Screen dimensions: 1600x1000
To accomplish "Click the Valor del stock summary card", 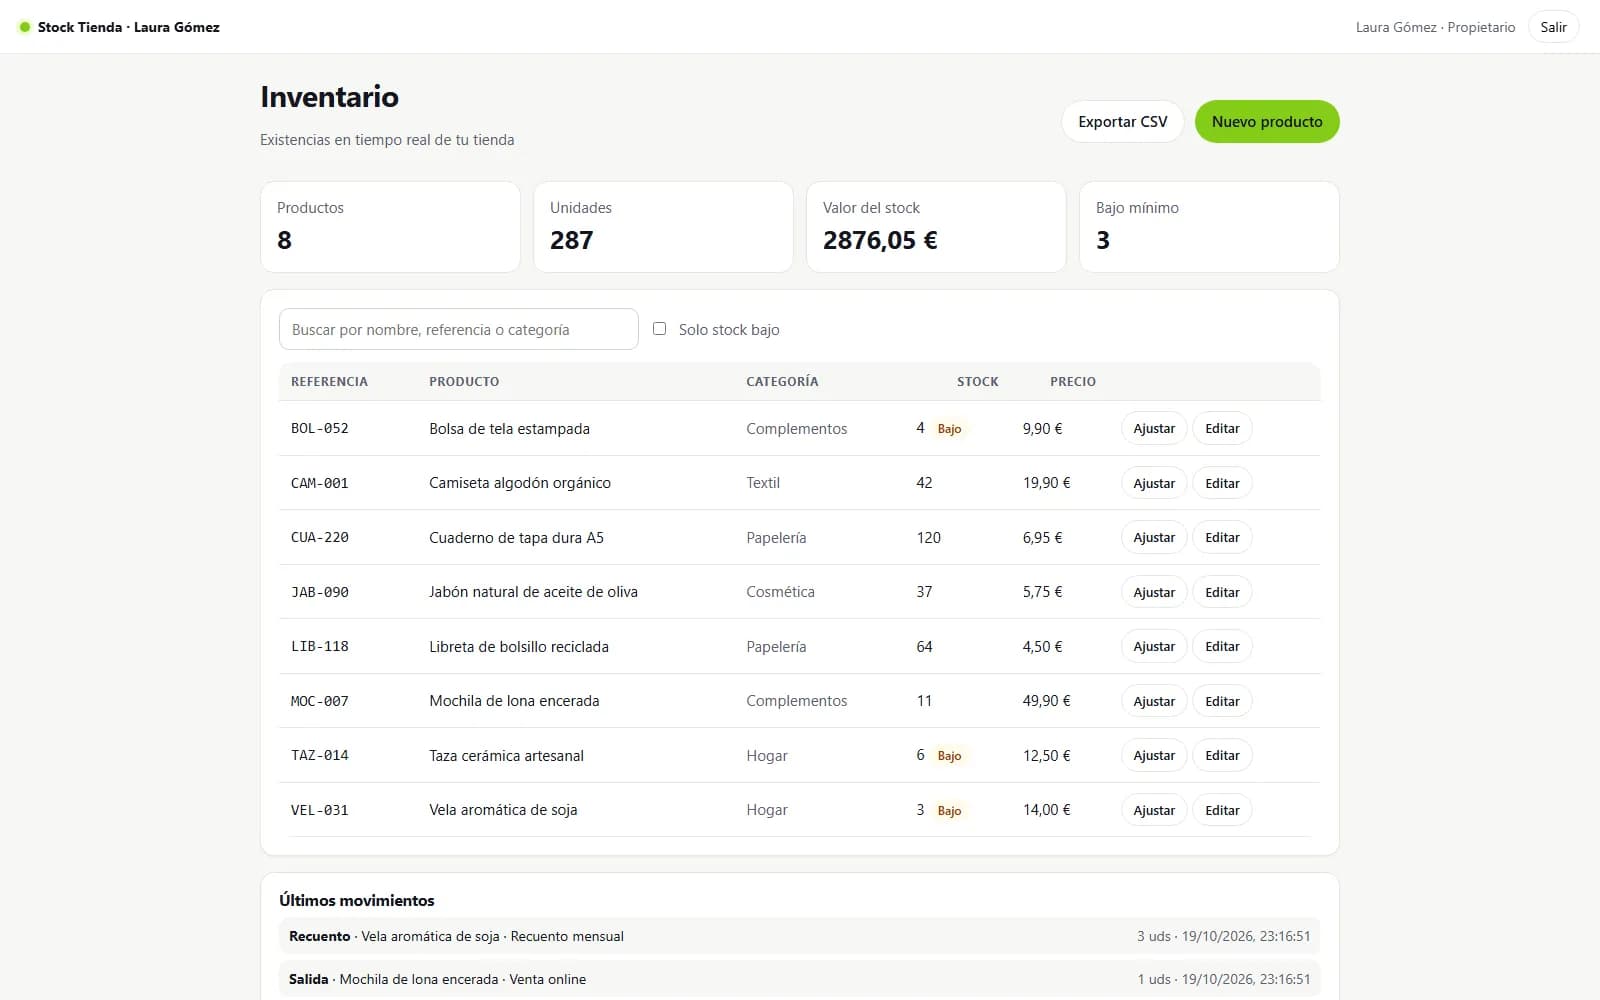I will [936, 227].
